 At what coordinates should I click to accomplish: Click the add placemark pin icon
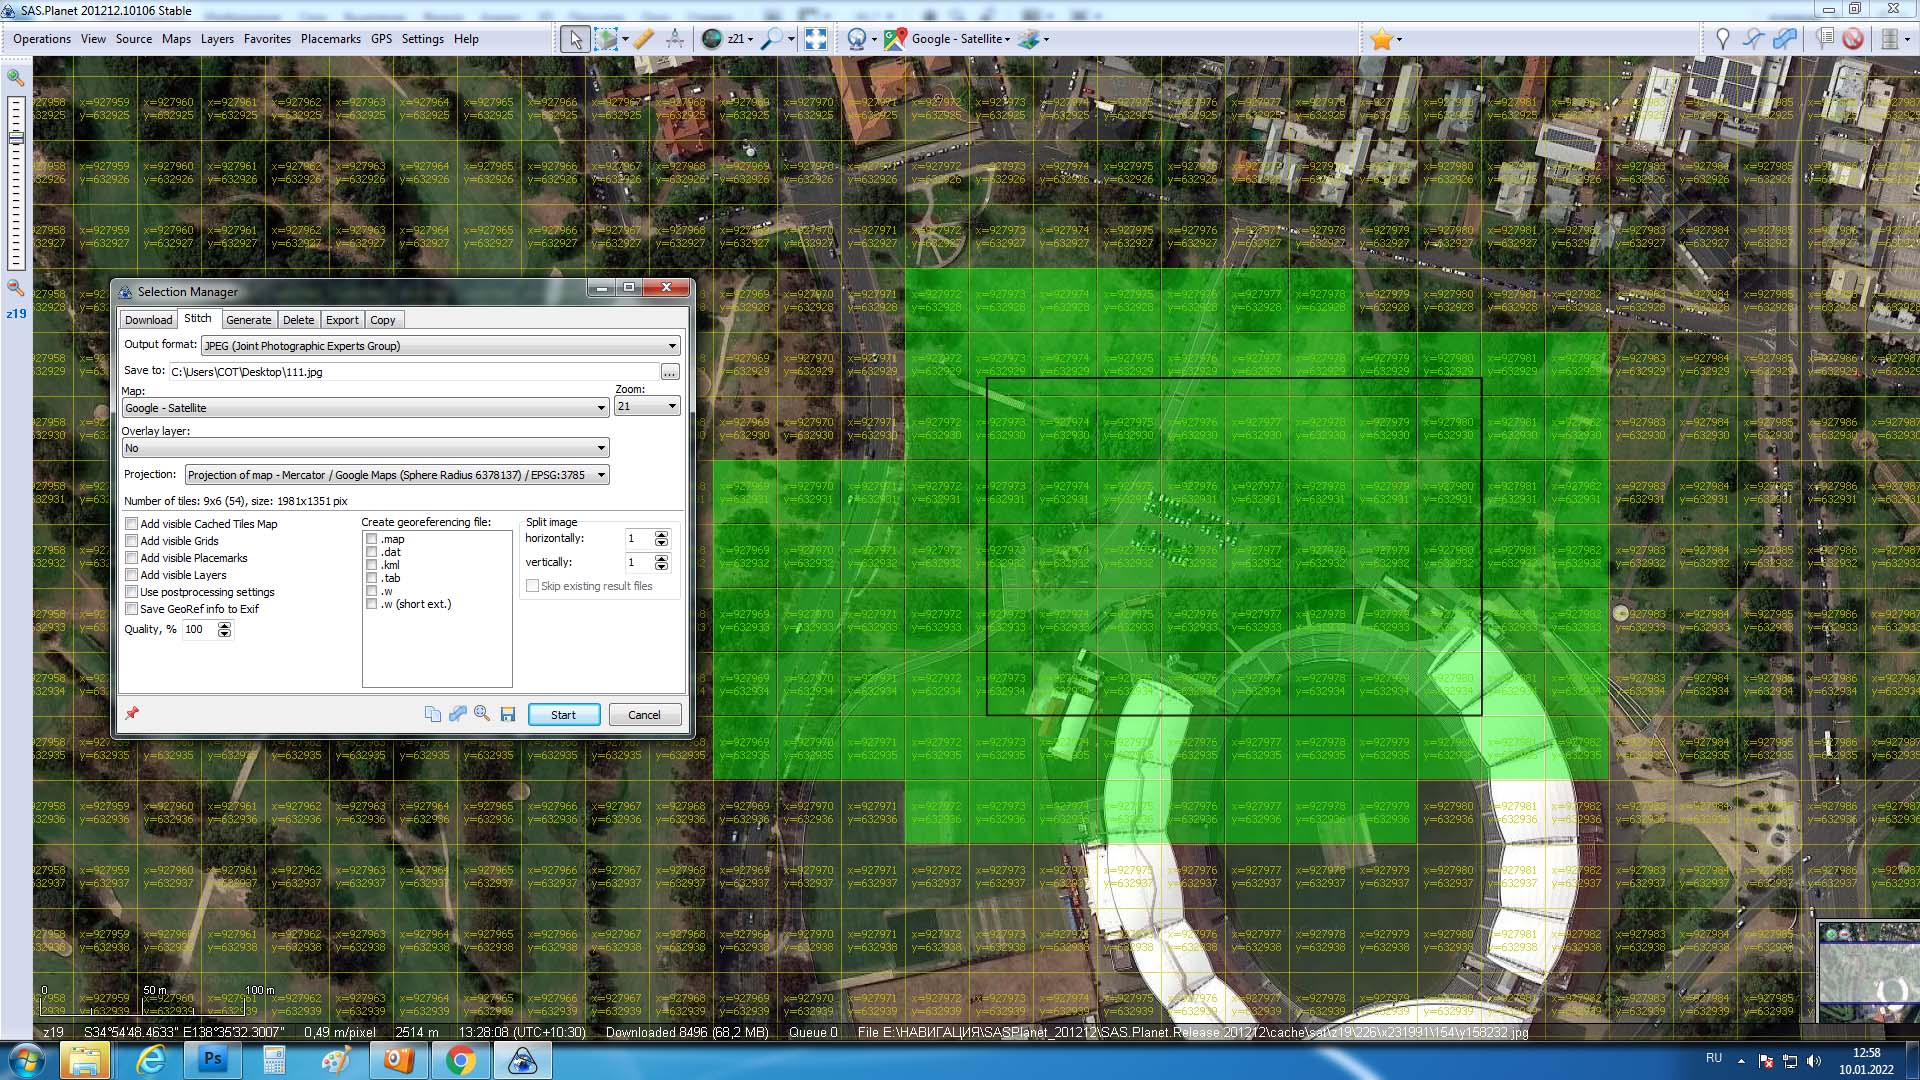1722,39
